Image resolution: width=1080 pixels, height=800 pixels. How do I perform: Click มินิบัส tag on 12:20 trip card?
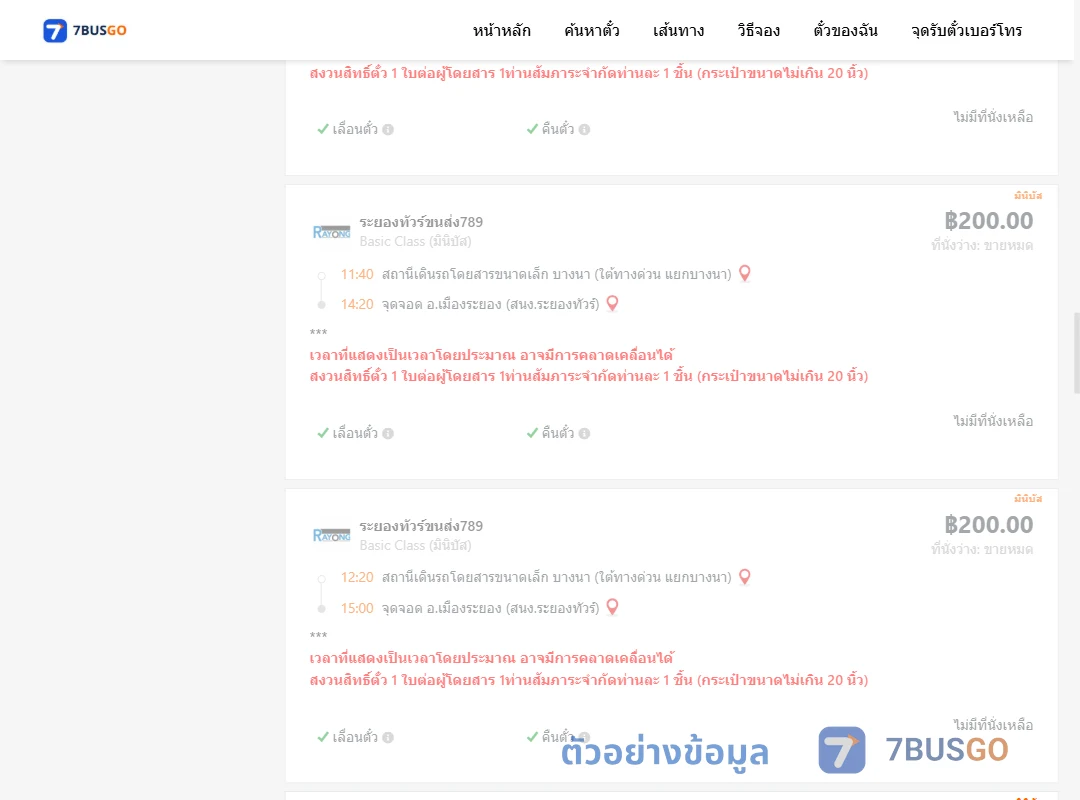[1028, 498]
